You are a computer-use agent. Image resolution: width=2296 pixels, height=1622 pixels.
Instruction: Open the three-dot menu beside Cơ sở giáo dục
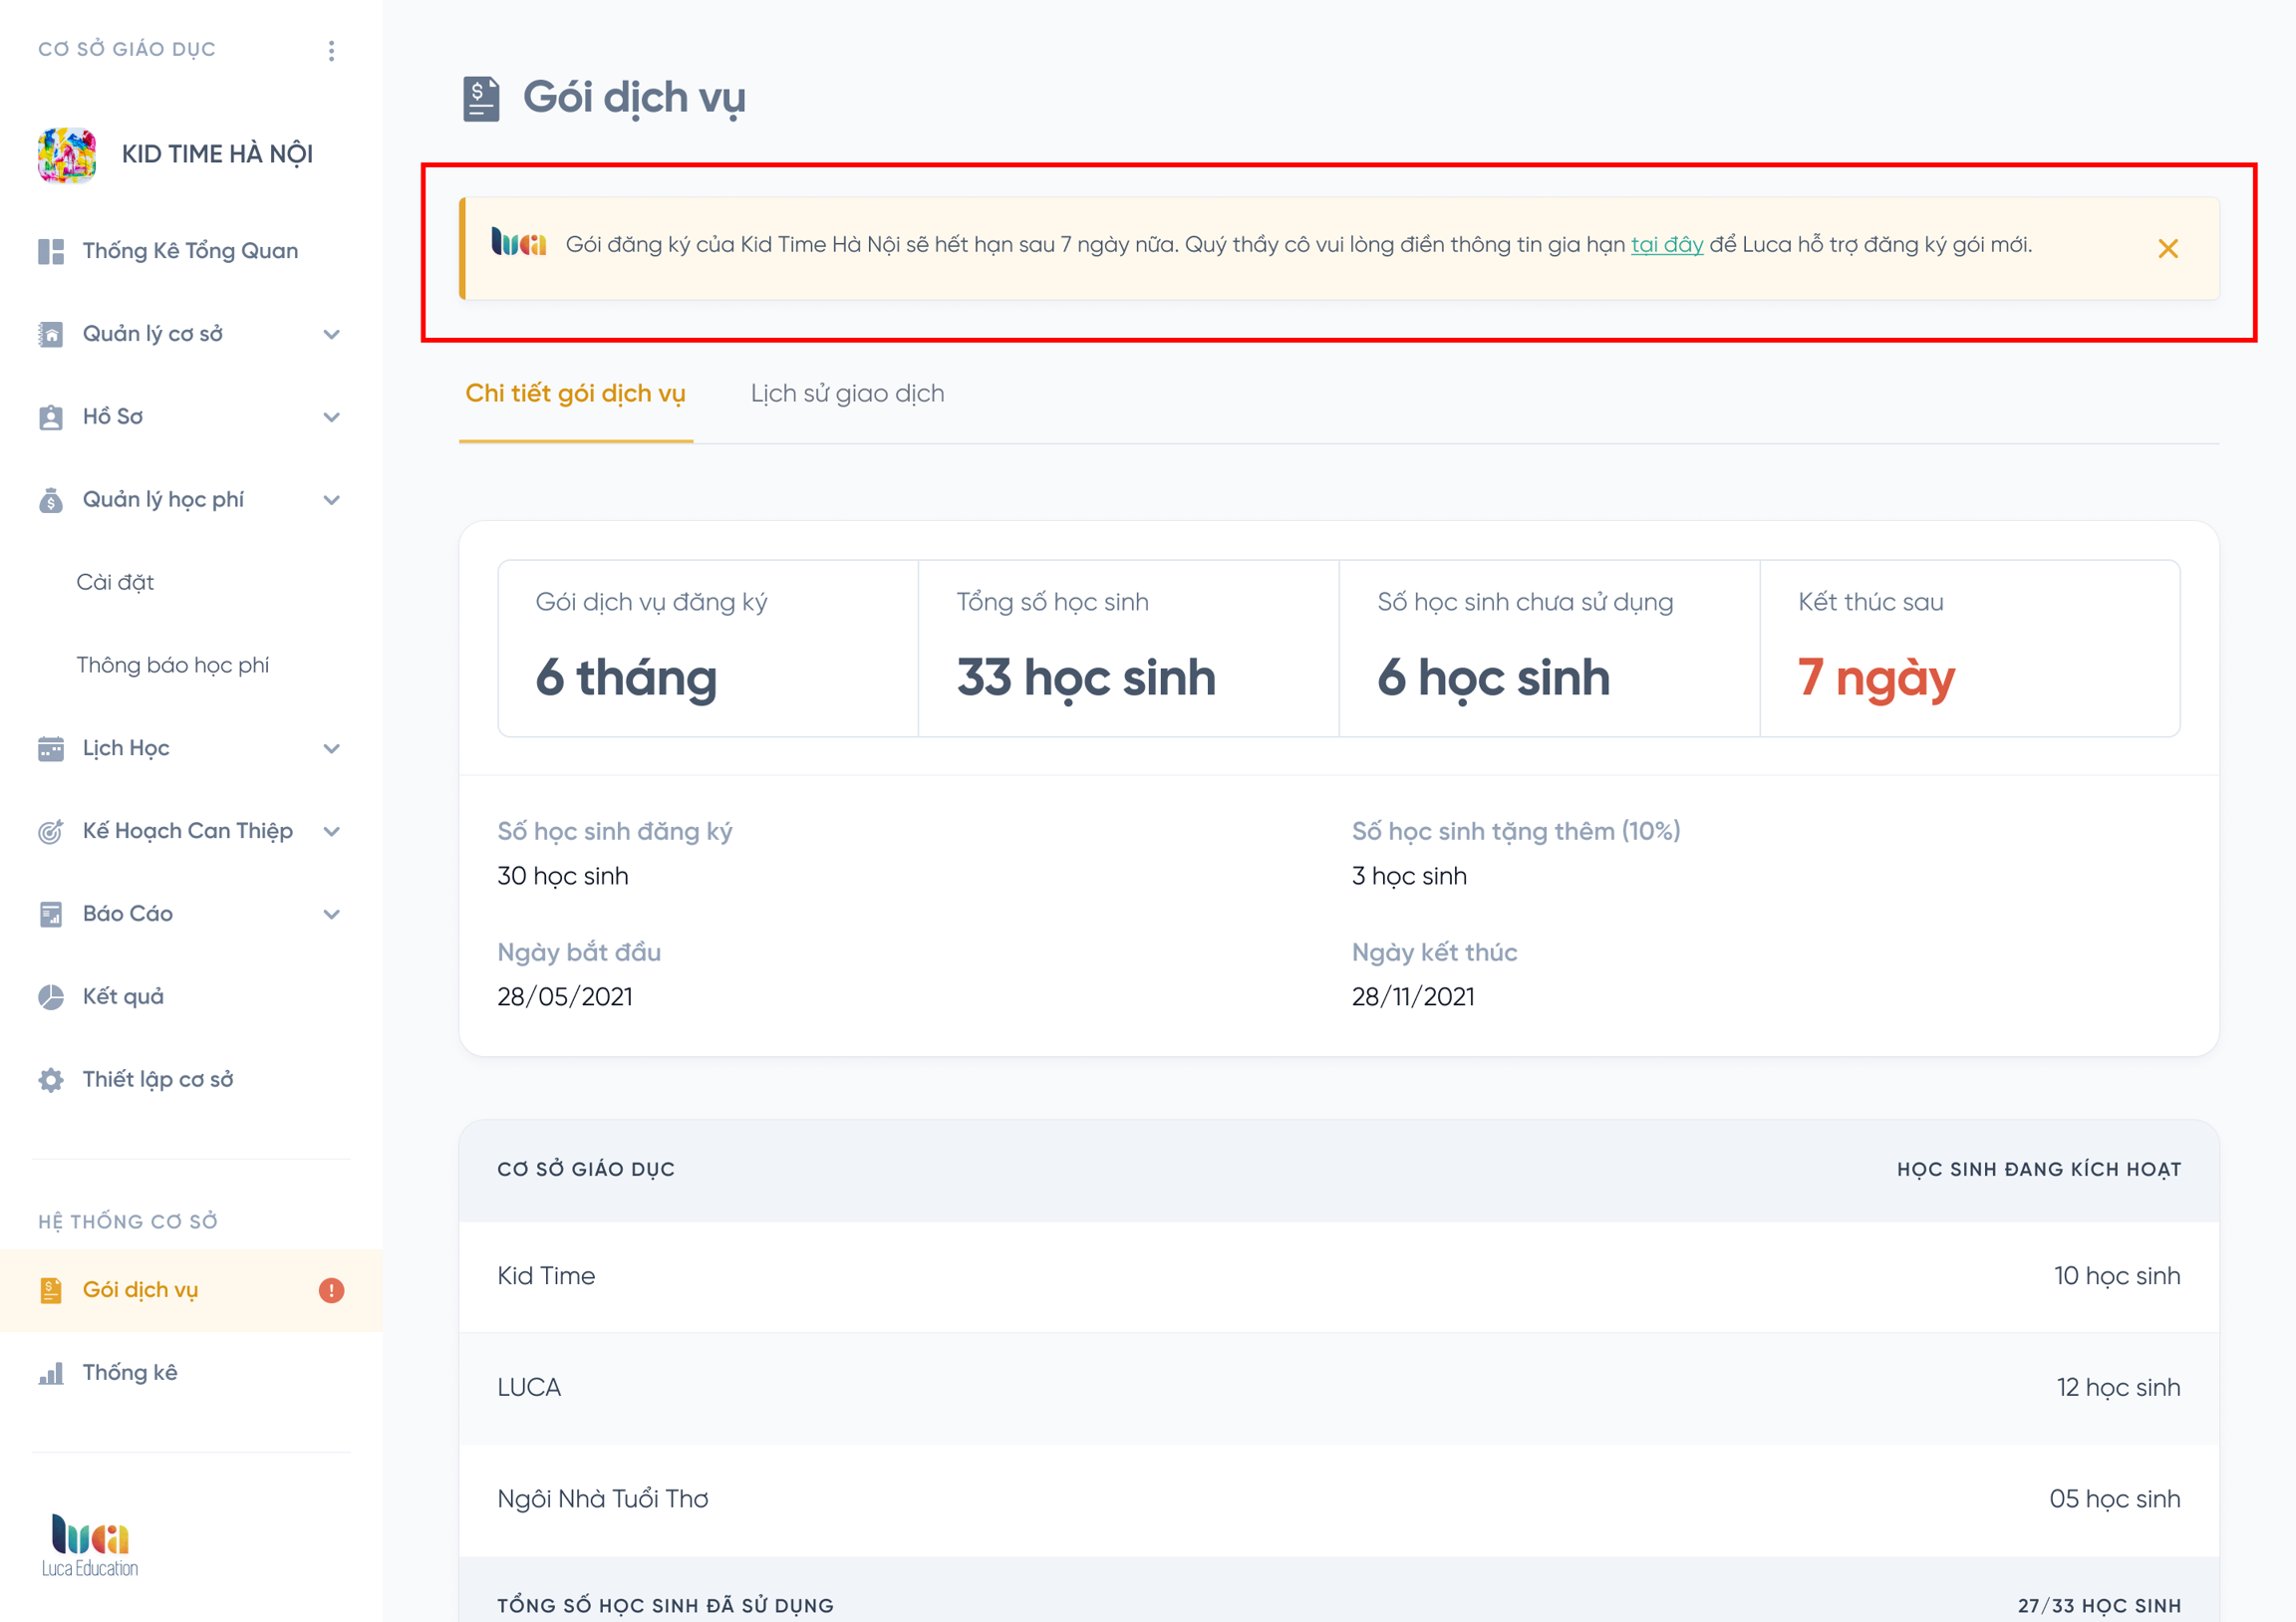[x=331, y=50]
